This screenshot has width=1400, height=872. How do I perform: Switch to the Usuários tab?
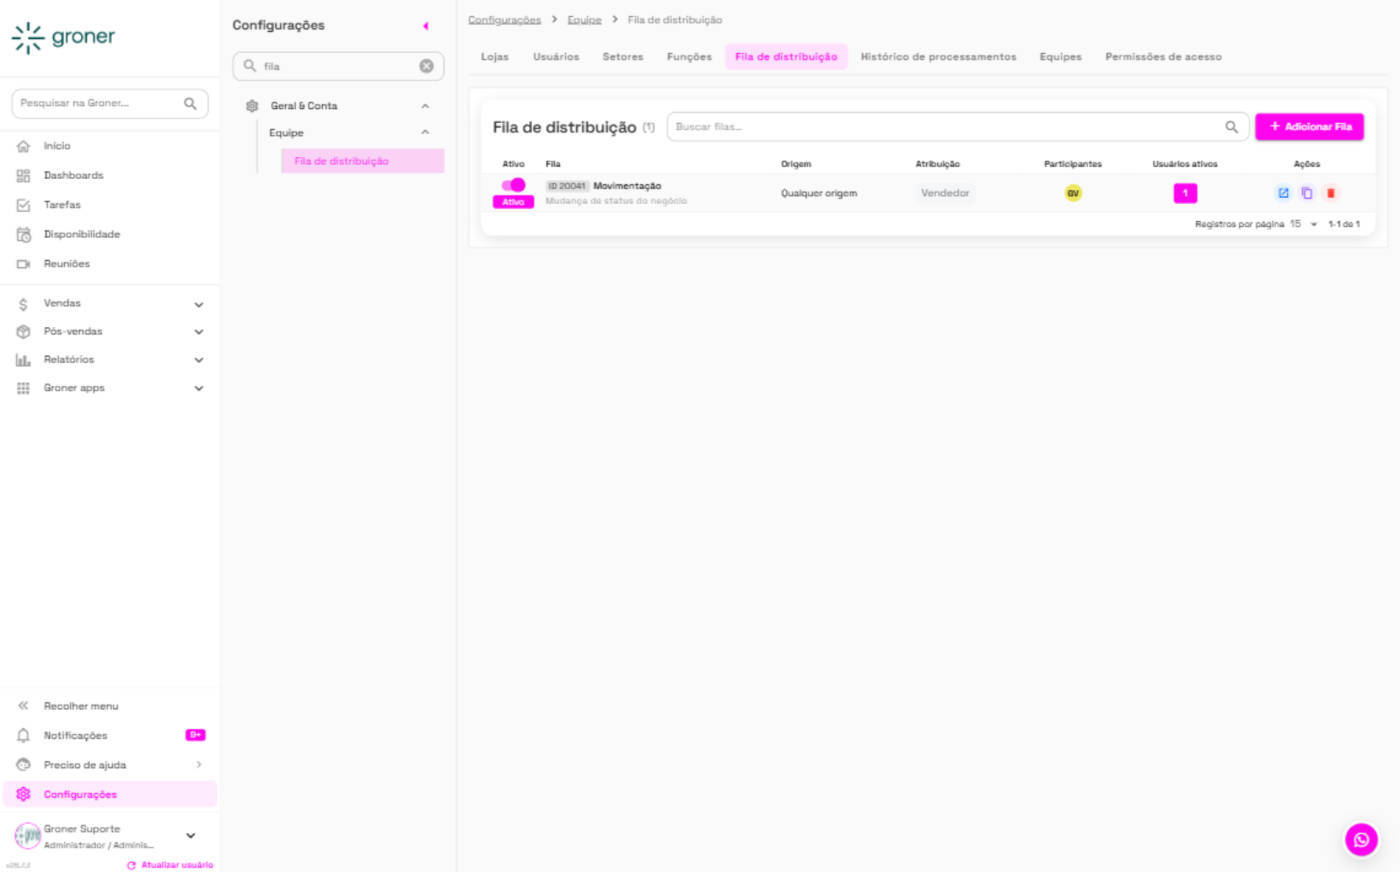point(556,57)
